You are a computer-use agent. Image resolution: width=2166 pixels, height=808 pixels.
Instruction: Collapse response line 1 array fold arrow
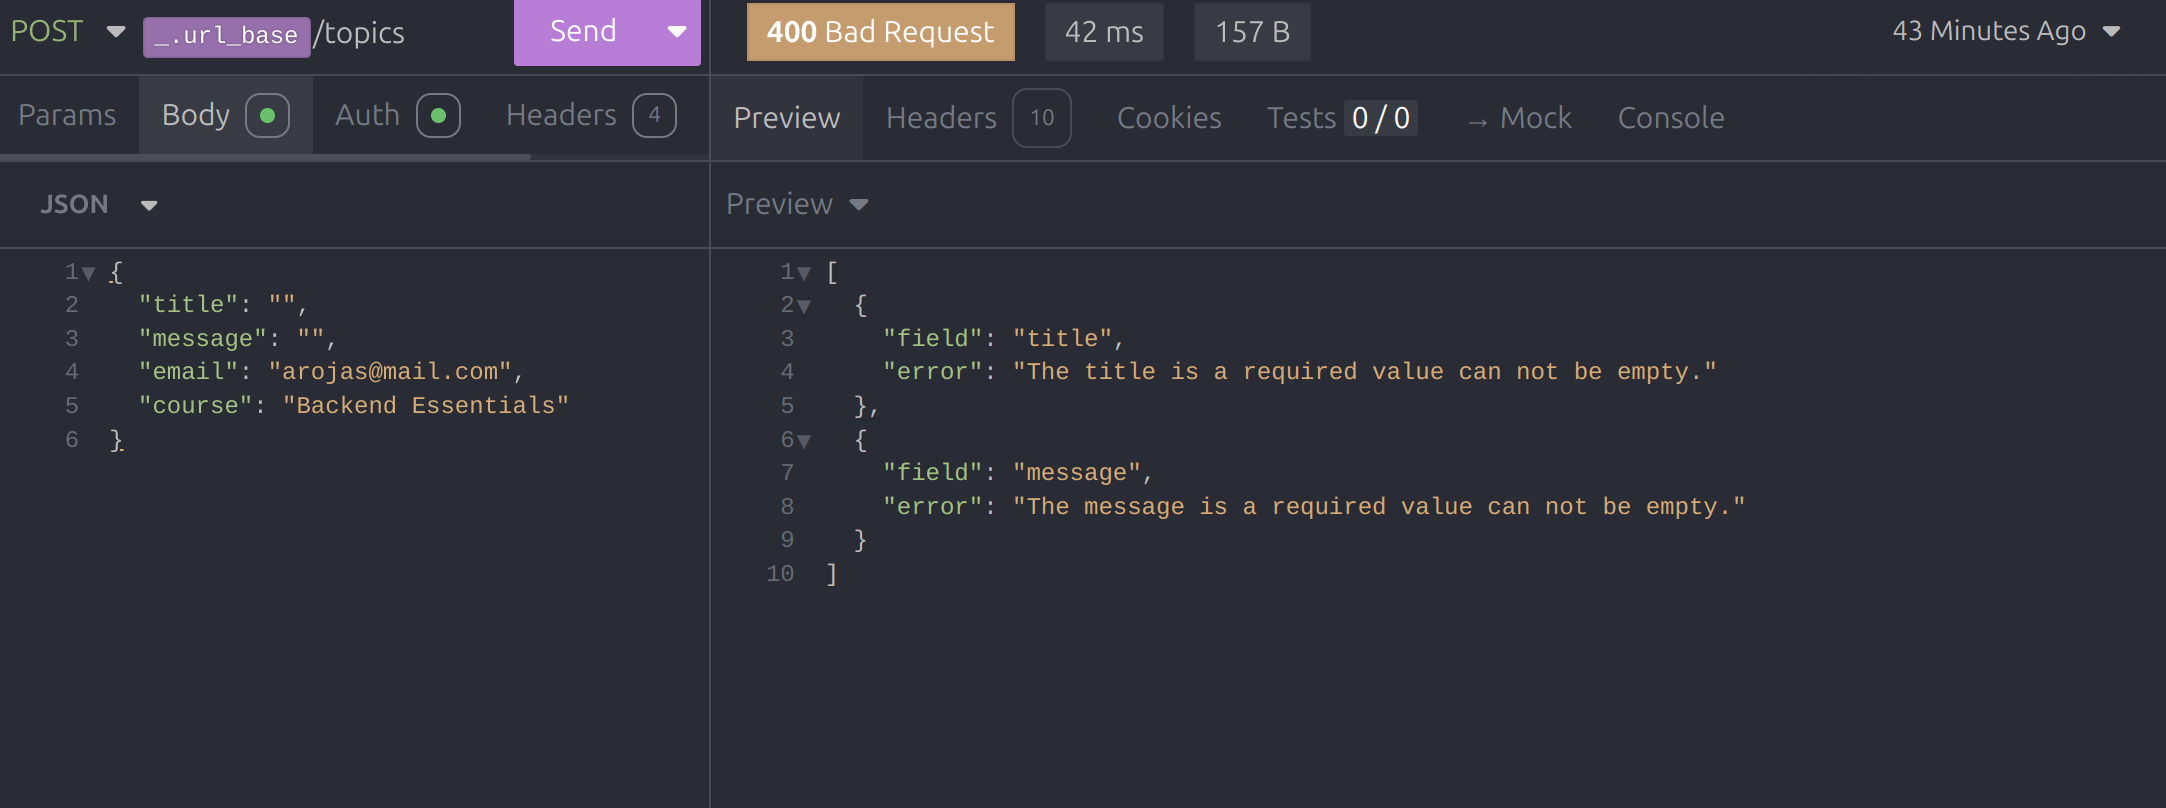[804, 273]
